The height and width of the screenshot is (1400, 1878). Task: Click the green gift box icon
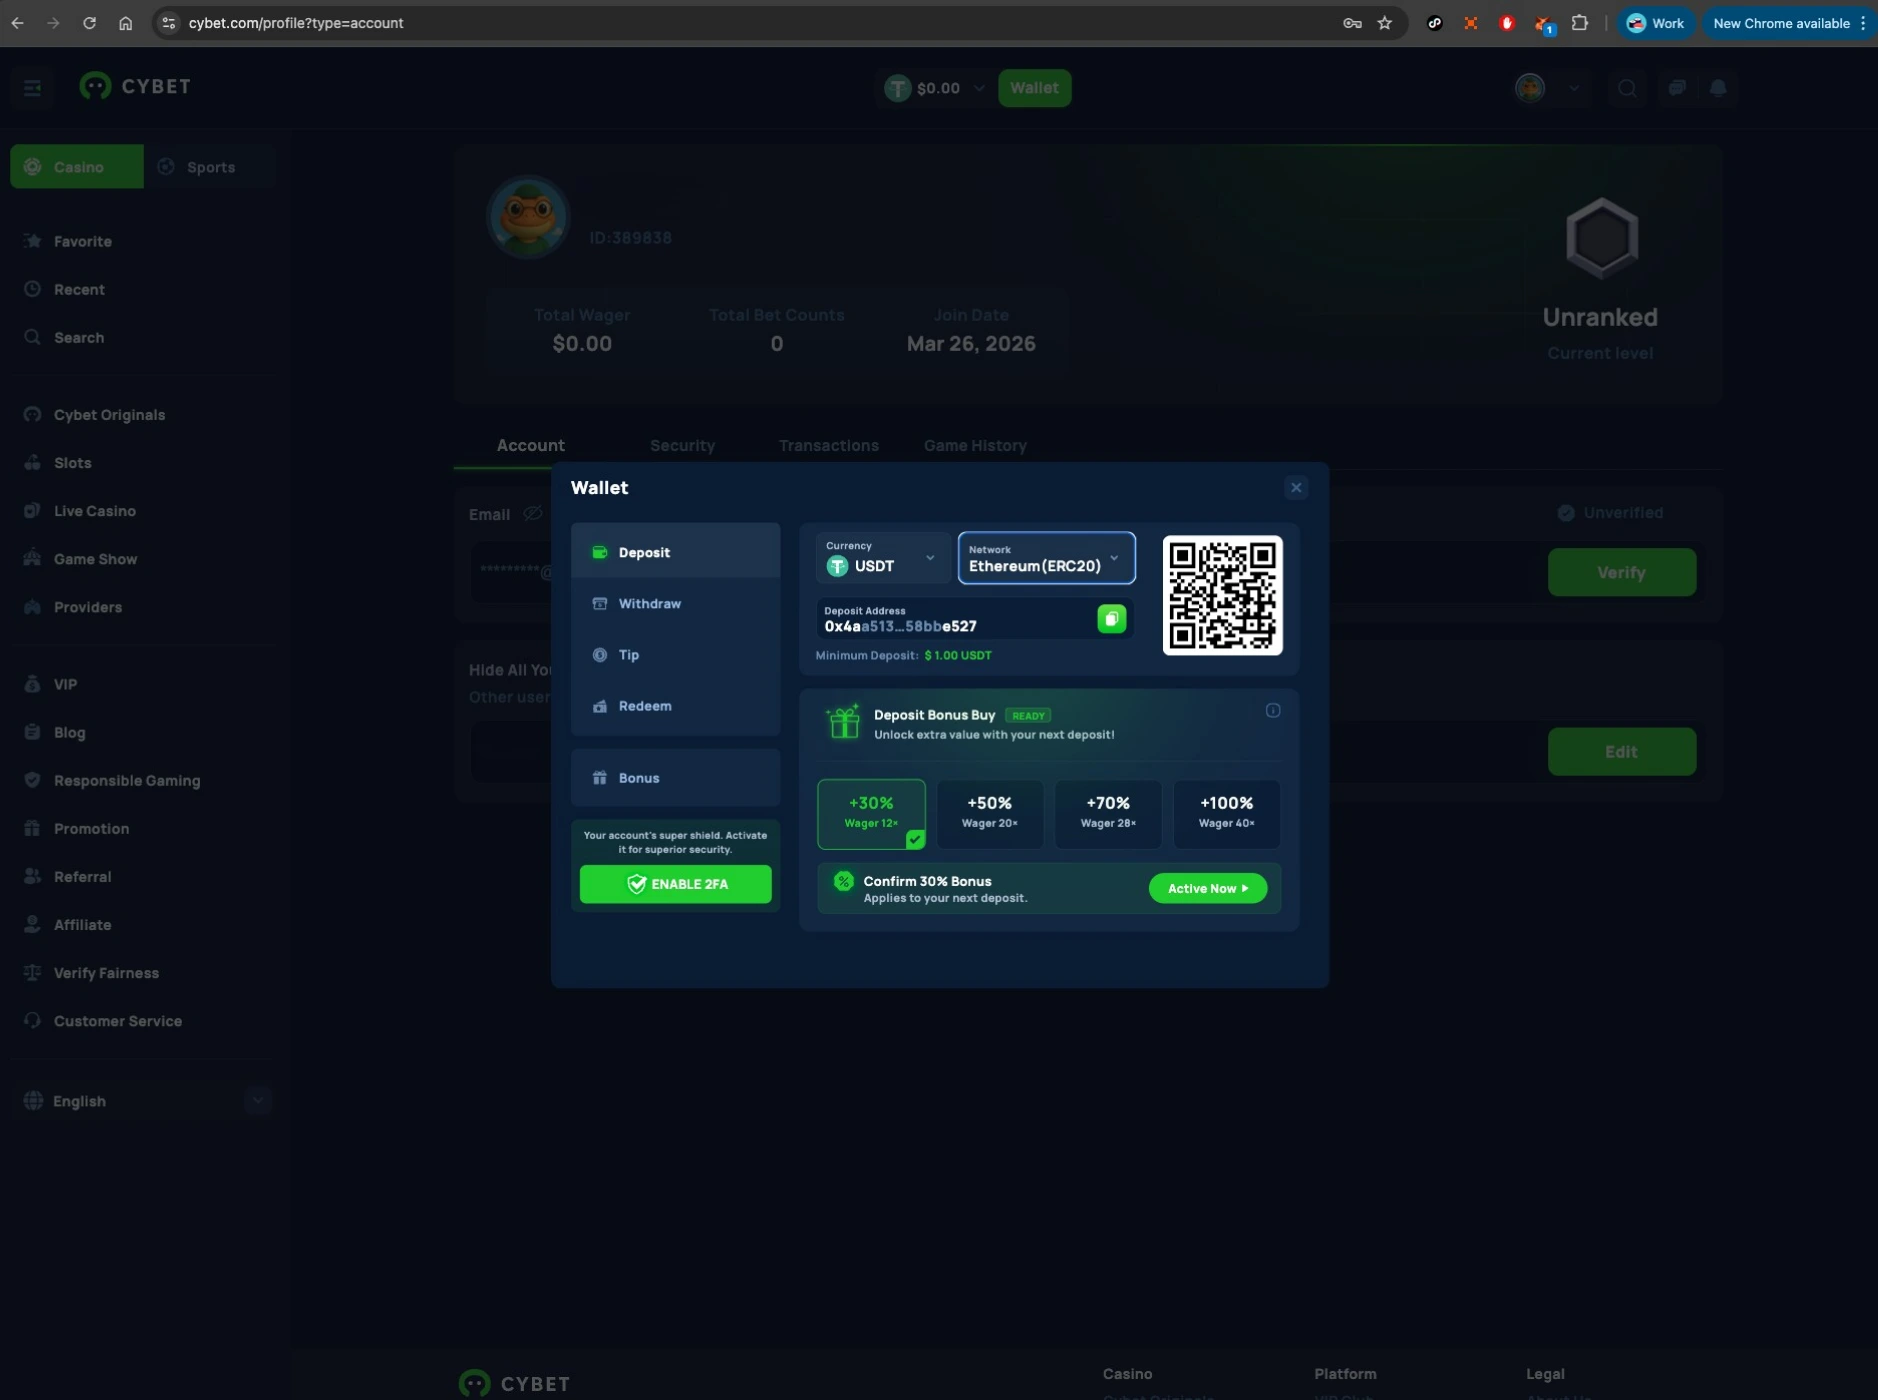click(x=843, y=722)
